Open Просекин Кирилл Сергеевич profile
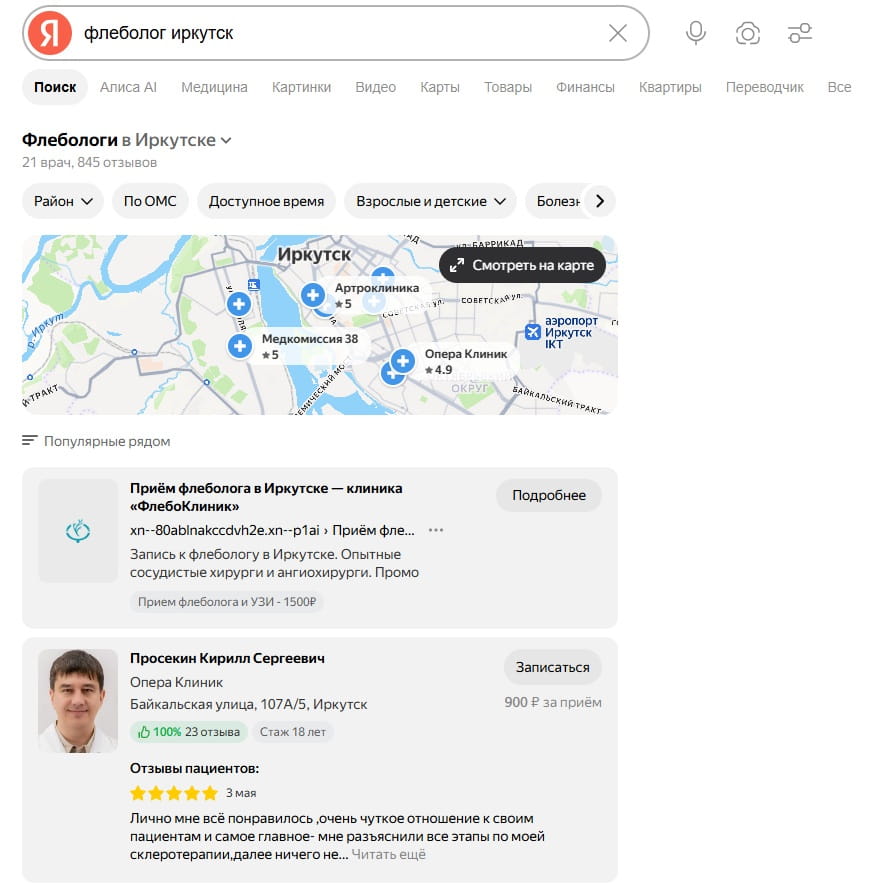875x885 pixels. (x=227, y=658)
